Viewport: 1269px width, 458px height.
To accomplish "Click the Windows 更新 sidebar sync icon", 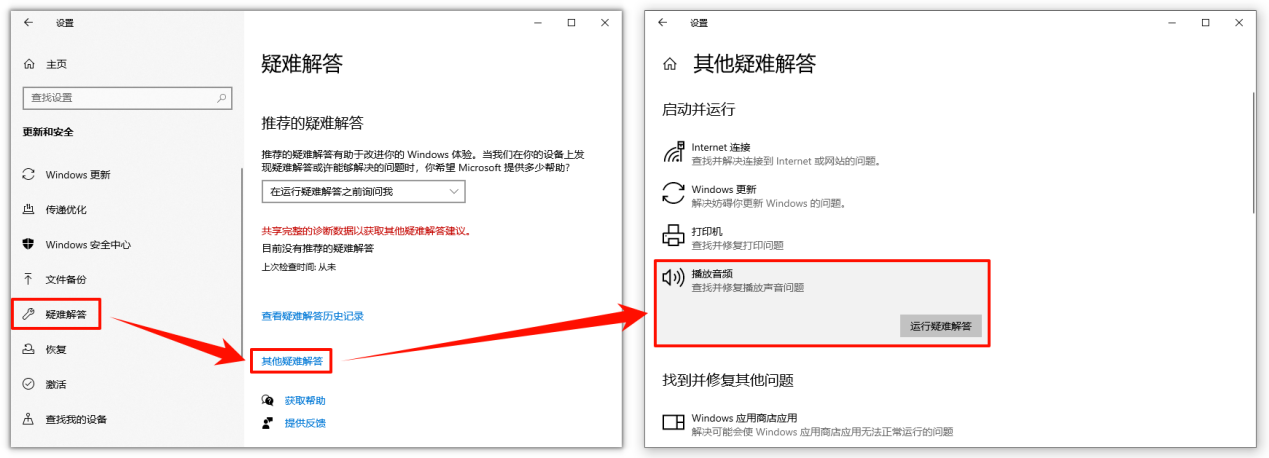I will 28,174.
